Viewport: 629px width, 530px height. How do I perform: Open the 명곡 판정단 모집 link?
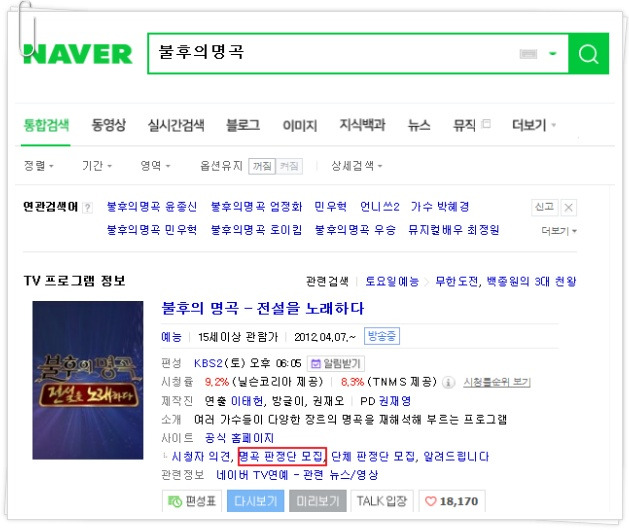281,456
